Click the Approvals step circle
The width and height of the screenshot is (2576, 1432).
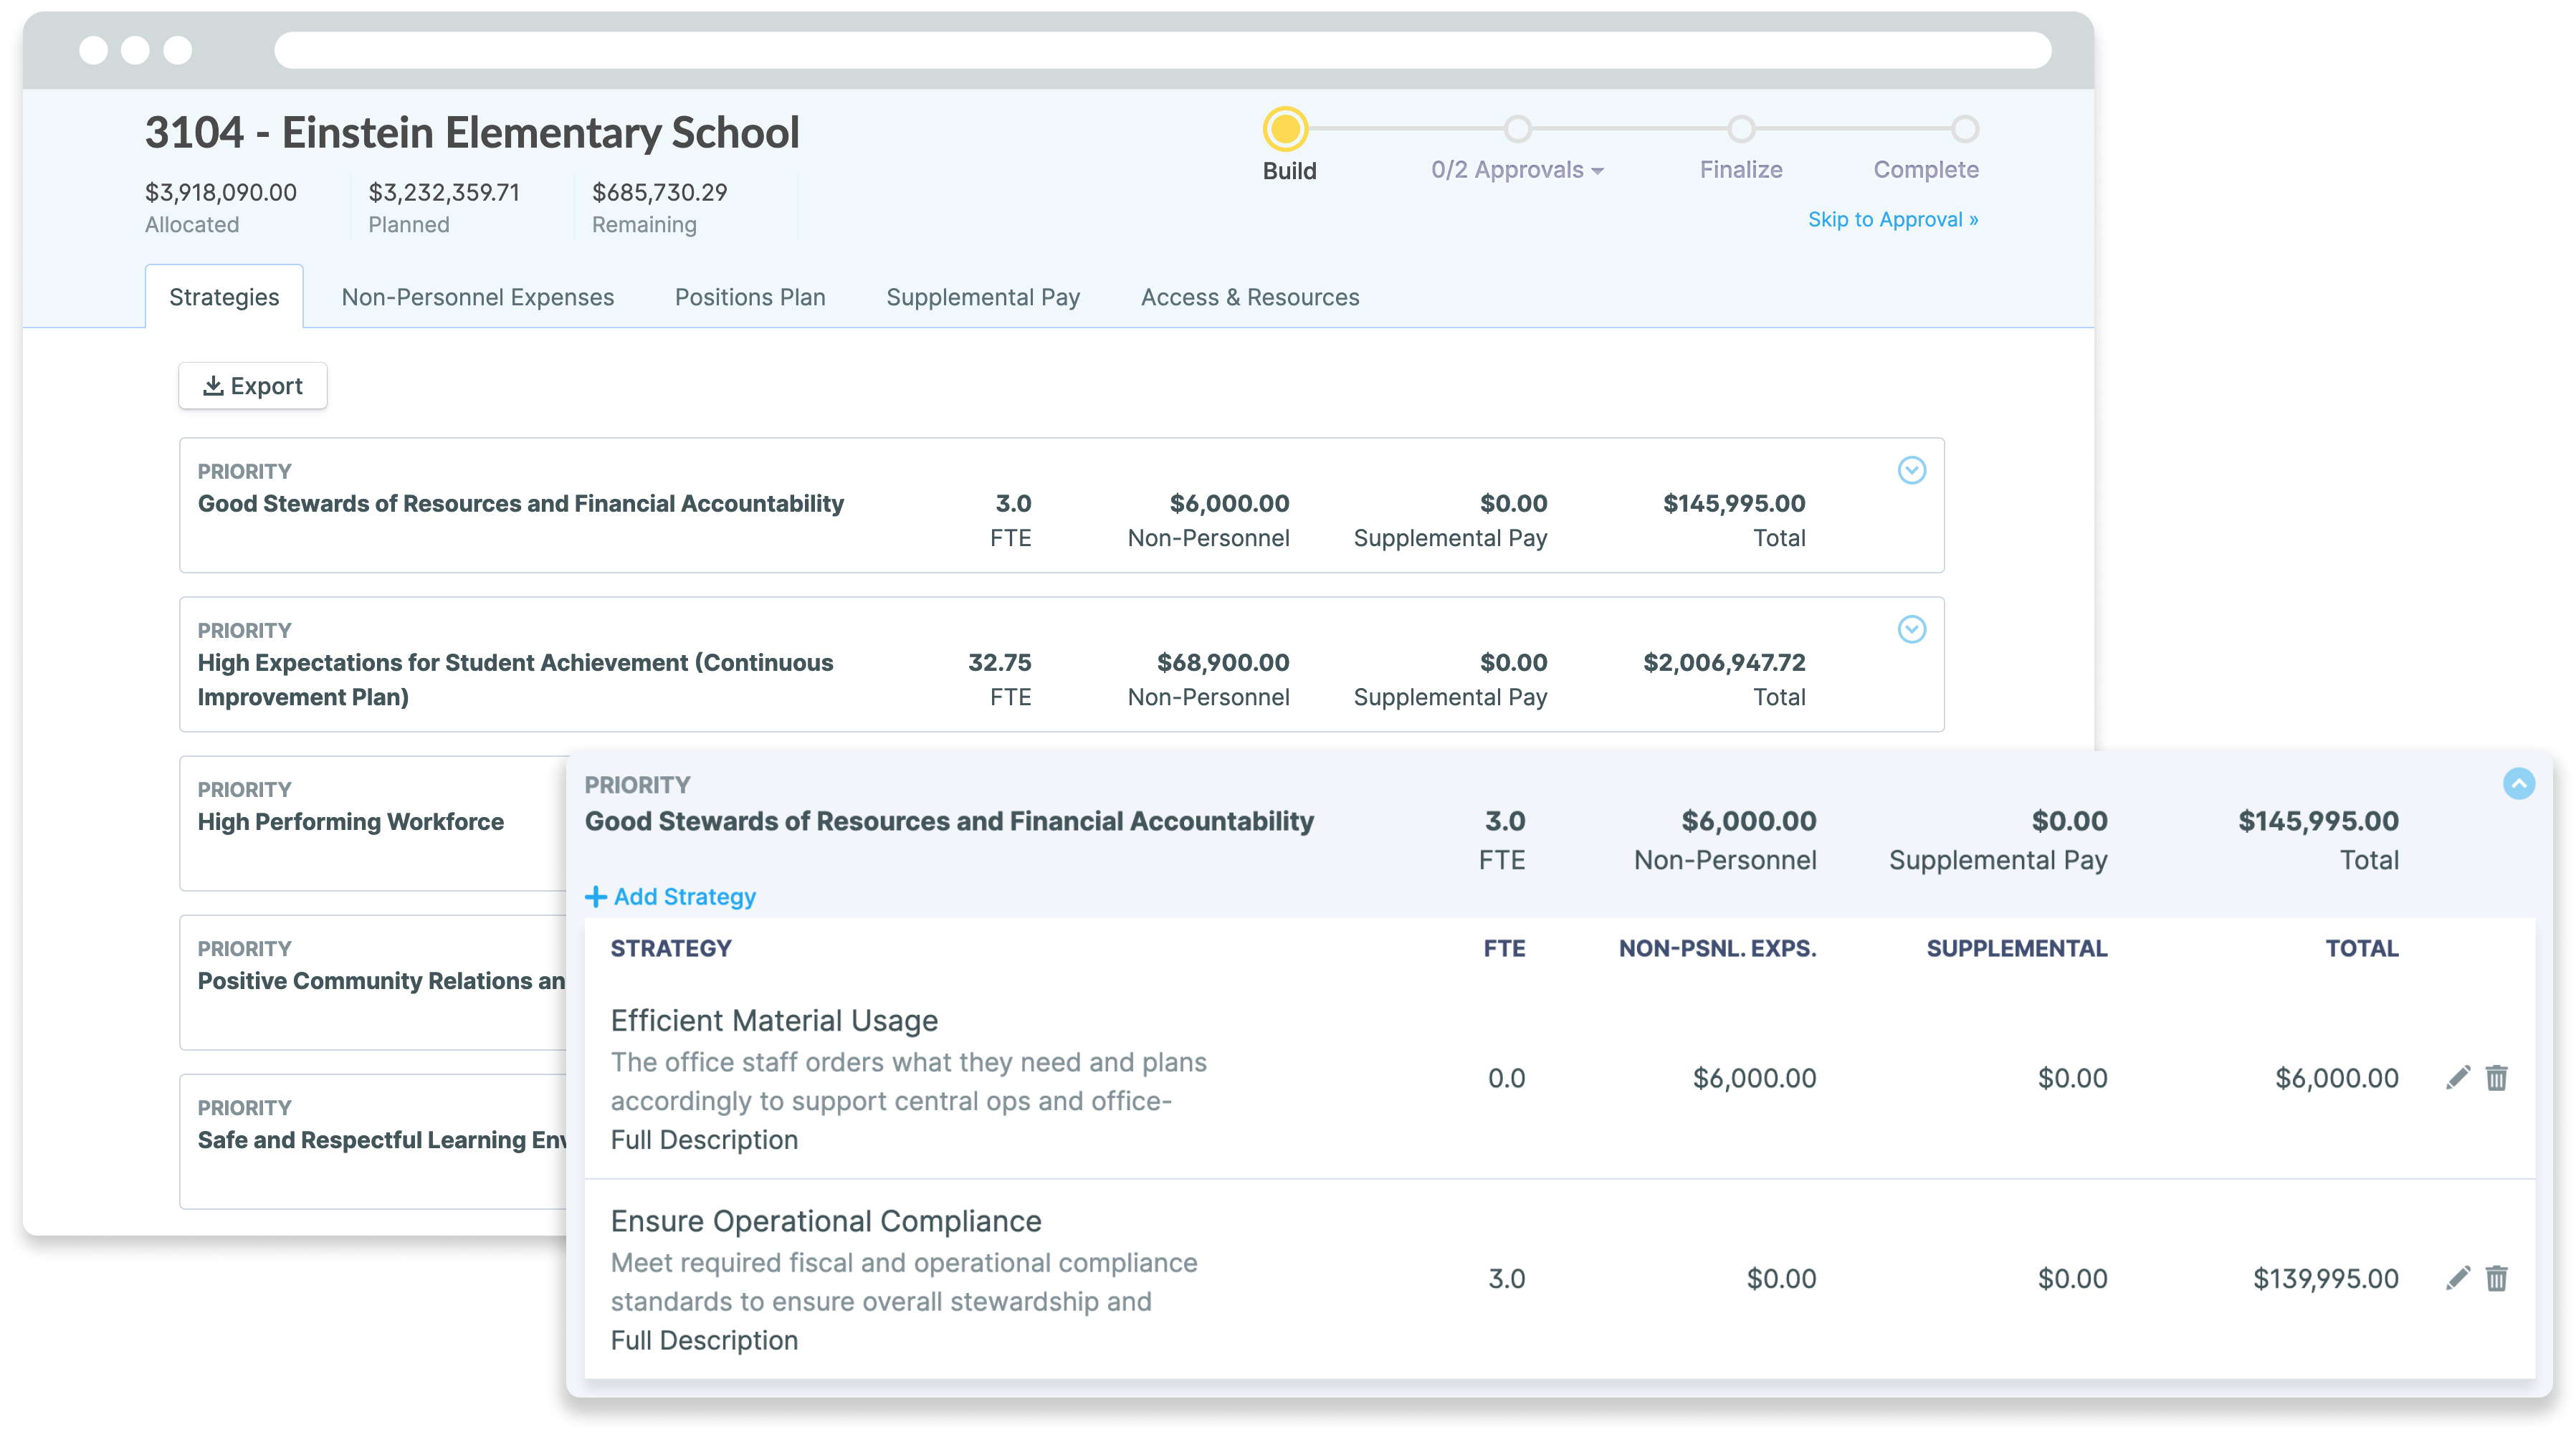(1517, 129)
